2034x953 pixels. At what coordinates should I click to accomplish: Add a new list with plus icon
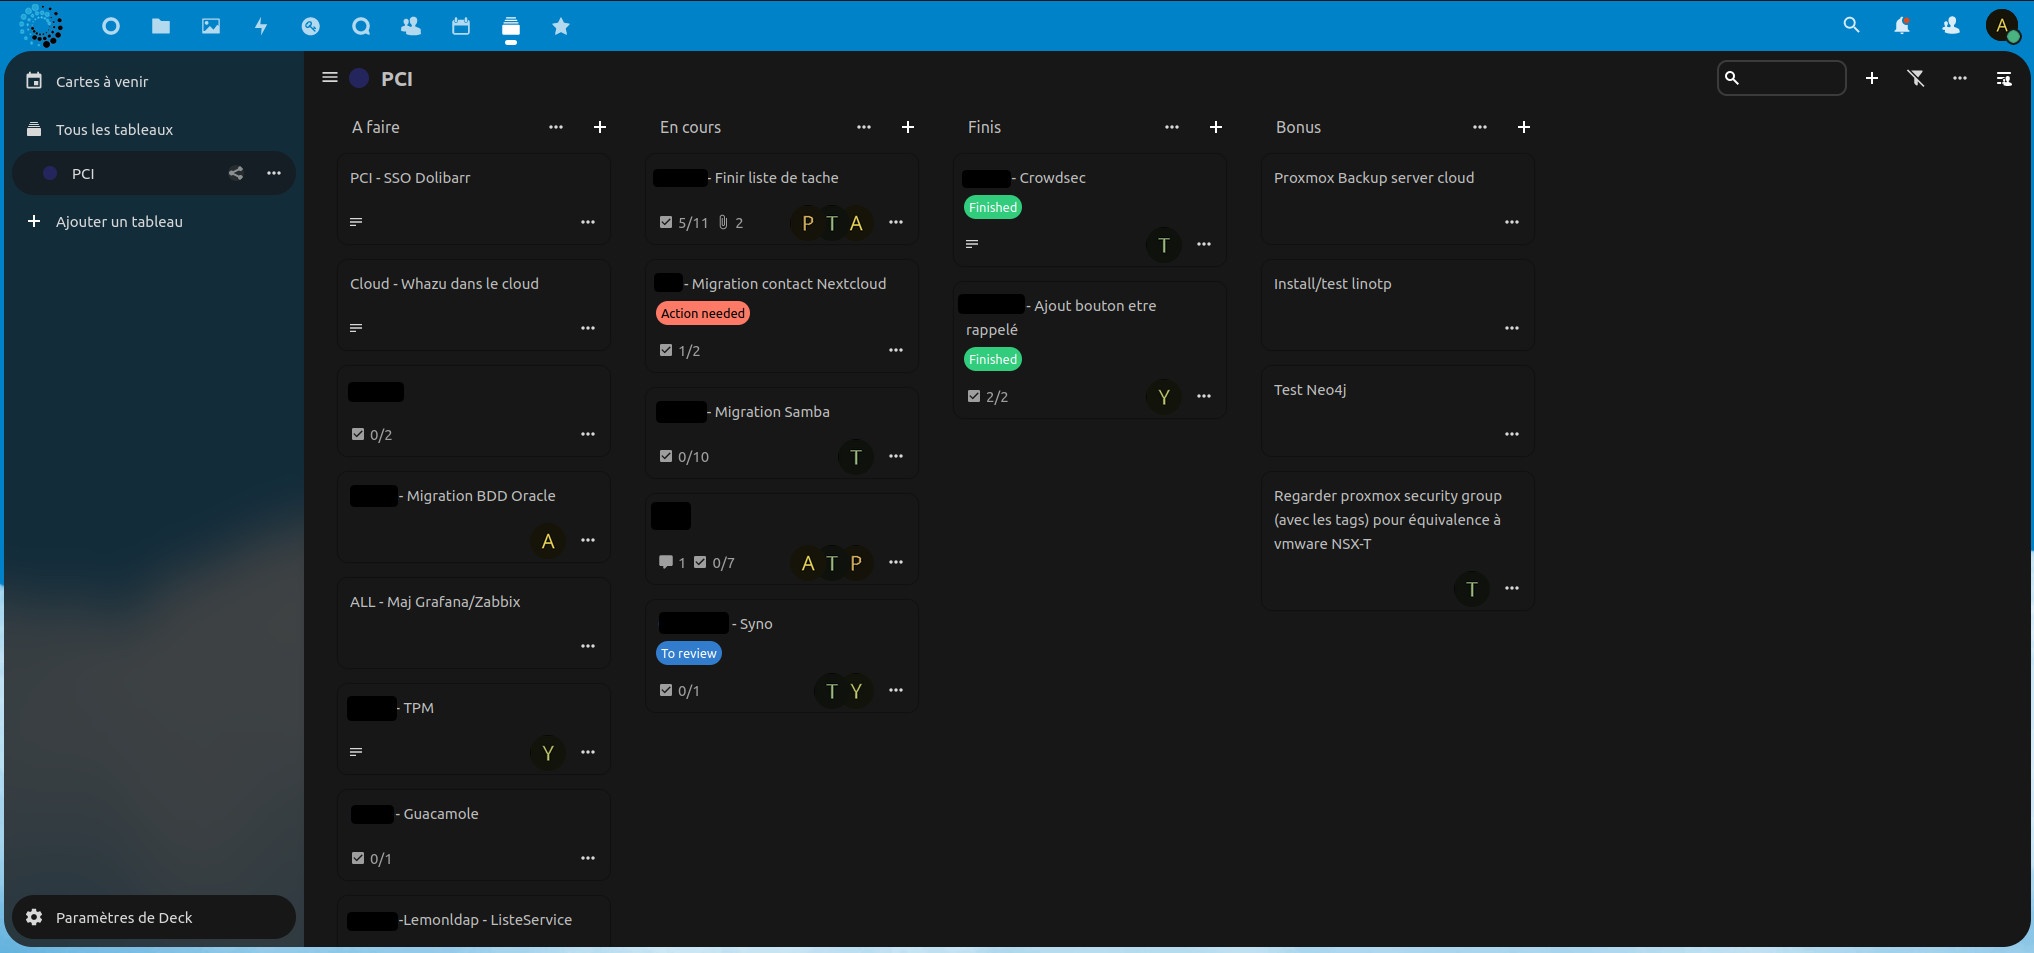pos(1872,78)
